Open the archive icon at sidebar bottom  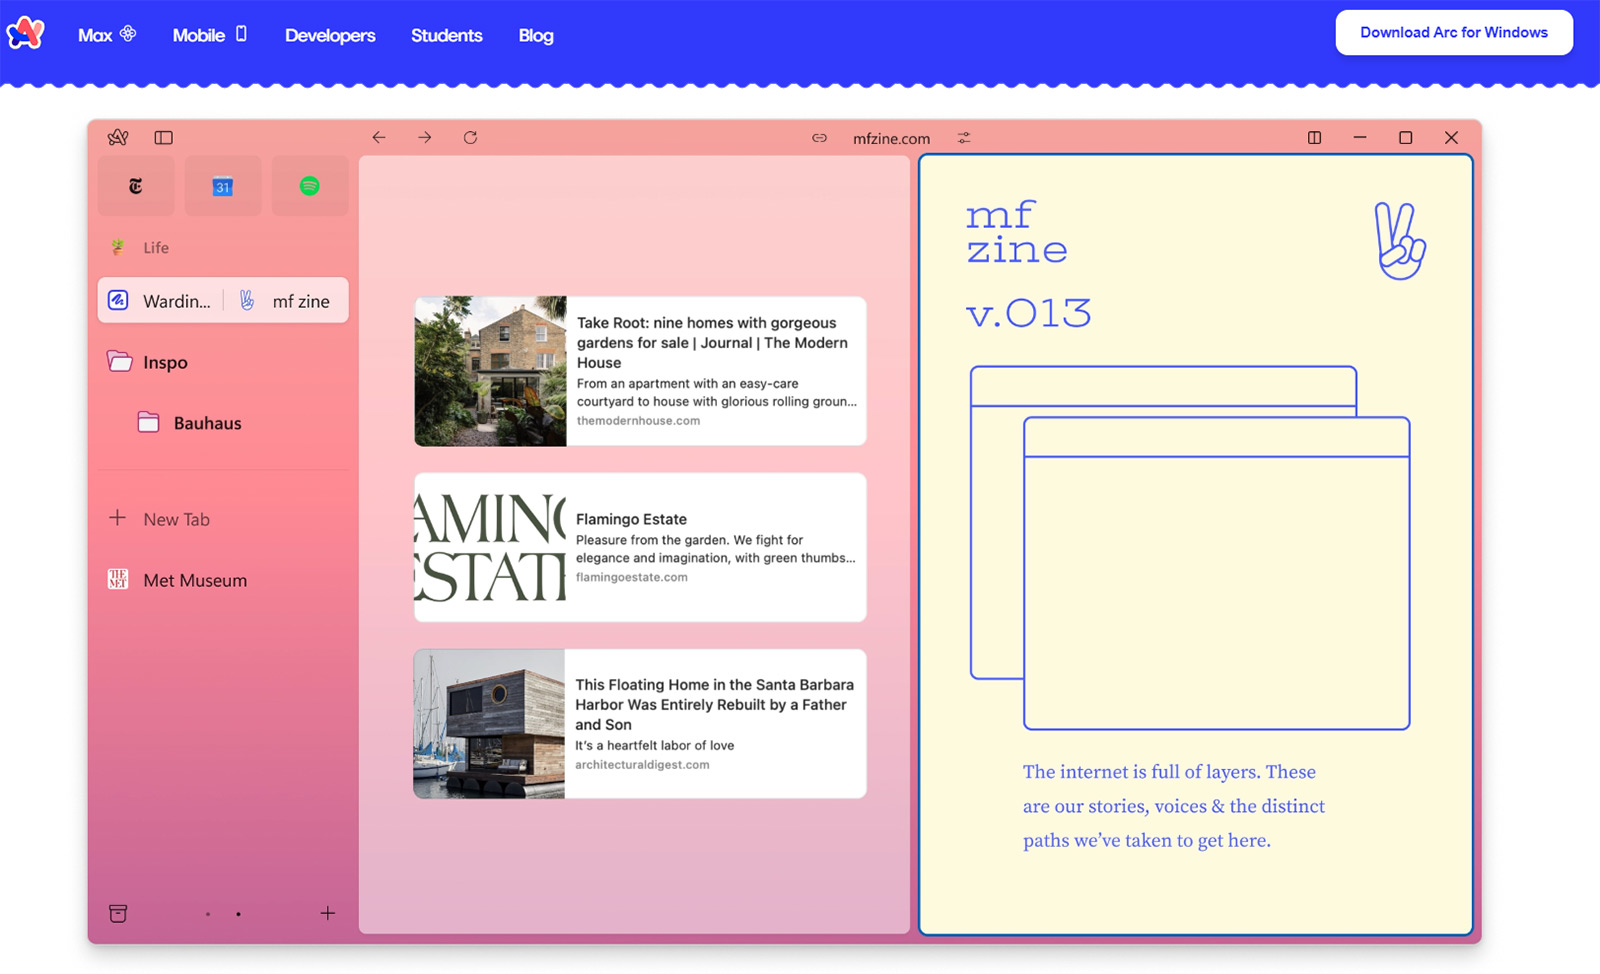tap(118, 913)
